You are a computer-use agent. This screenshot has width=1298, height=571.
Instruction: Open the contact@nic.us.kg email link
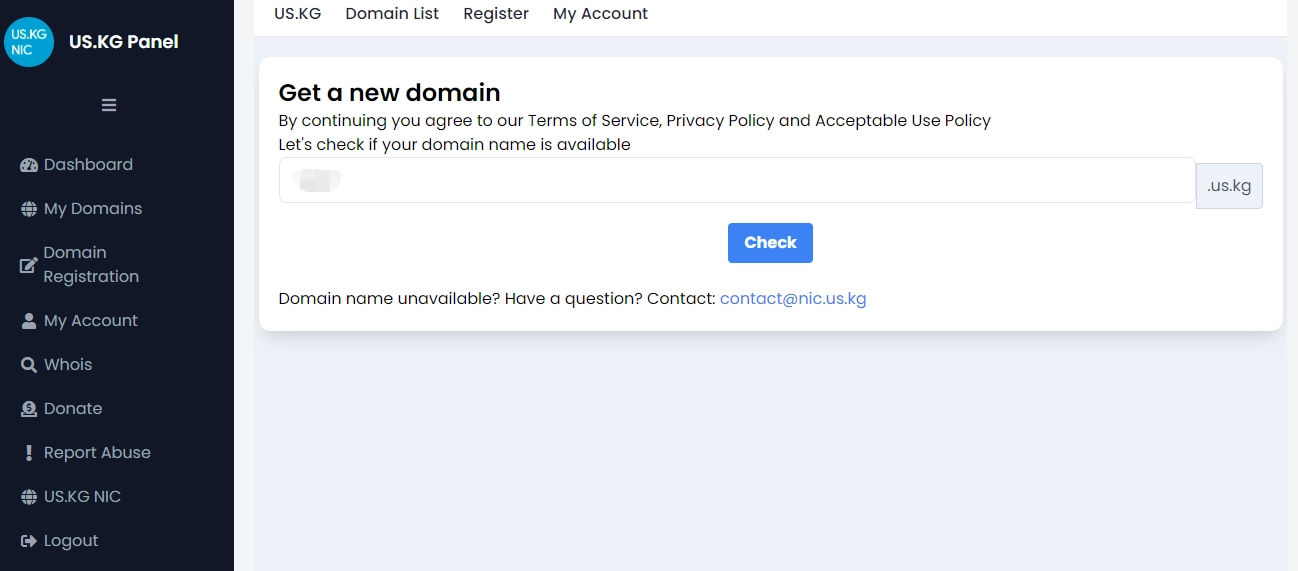(792, 298)
